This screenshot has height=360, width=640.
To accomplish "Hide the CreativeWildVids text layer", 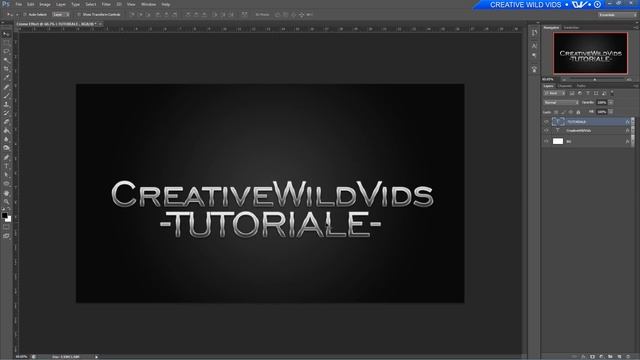I will (x=546, y=131).
